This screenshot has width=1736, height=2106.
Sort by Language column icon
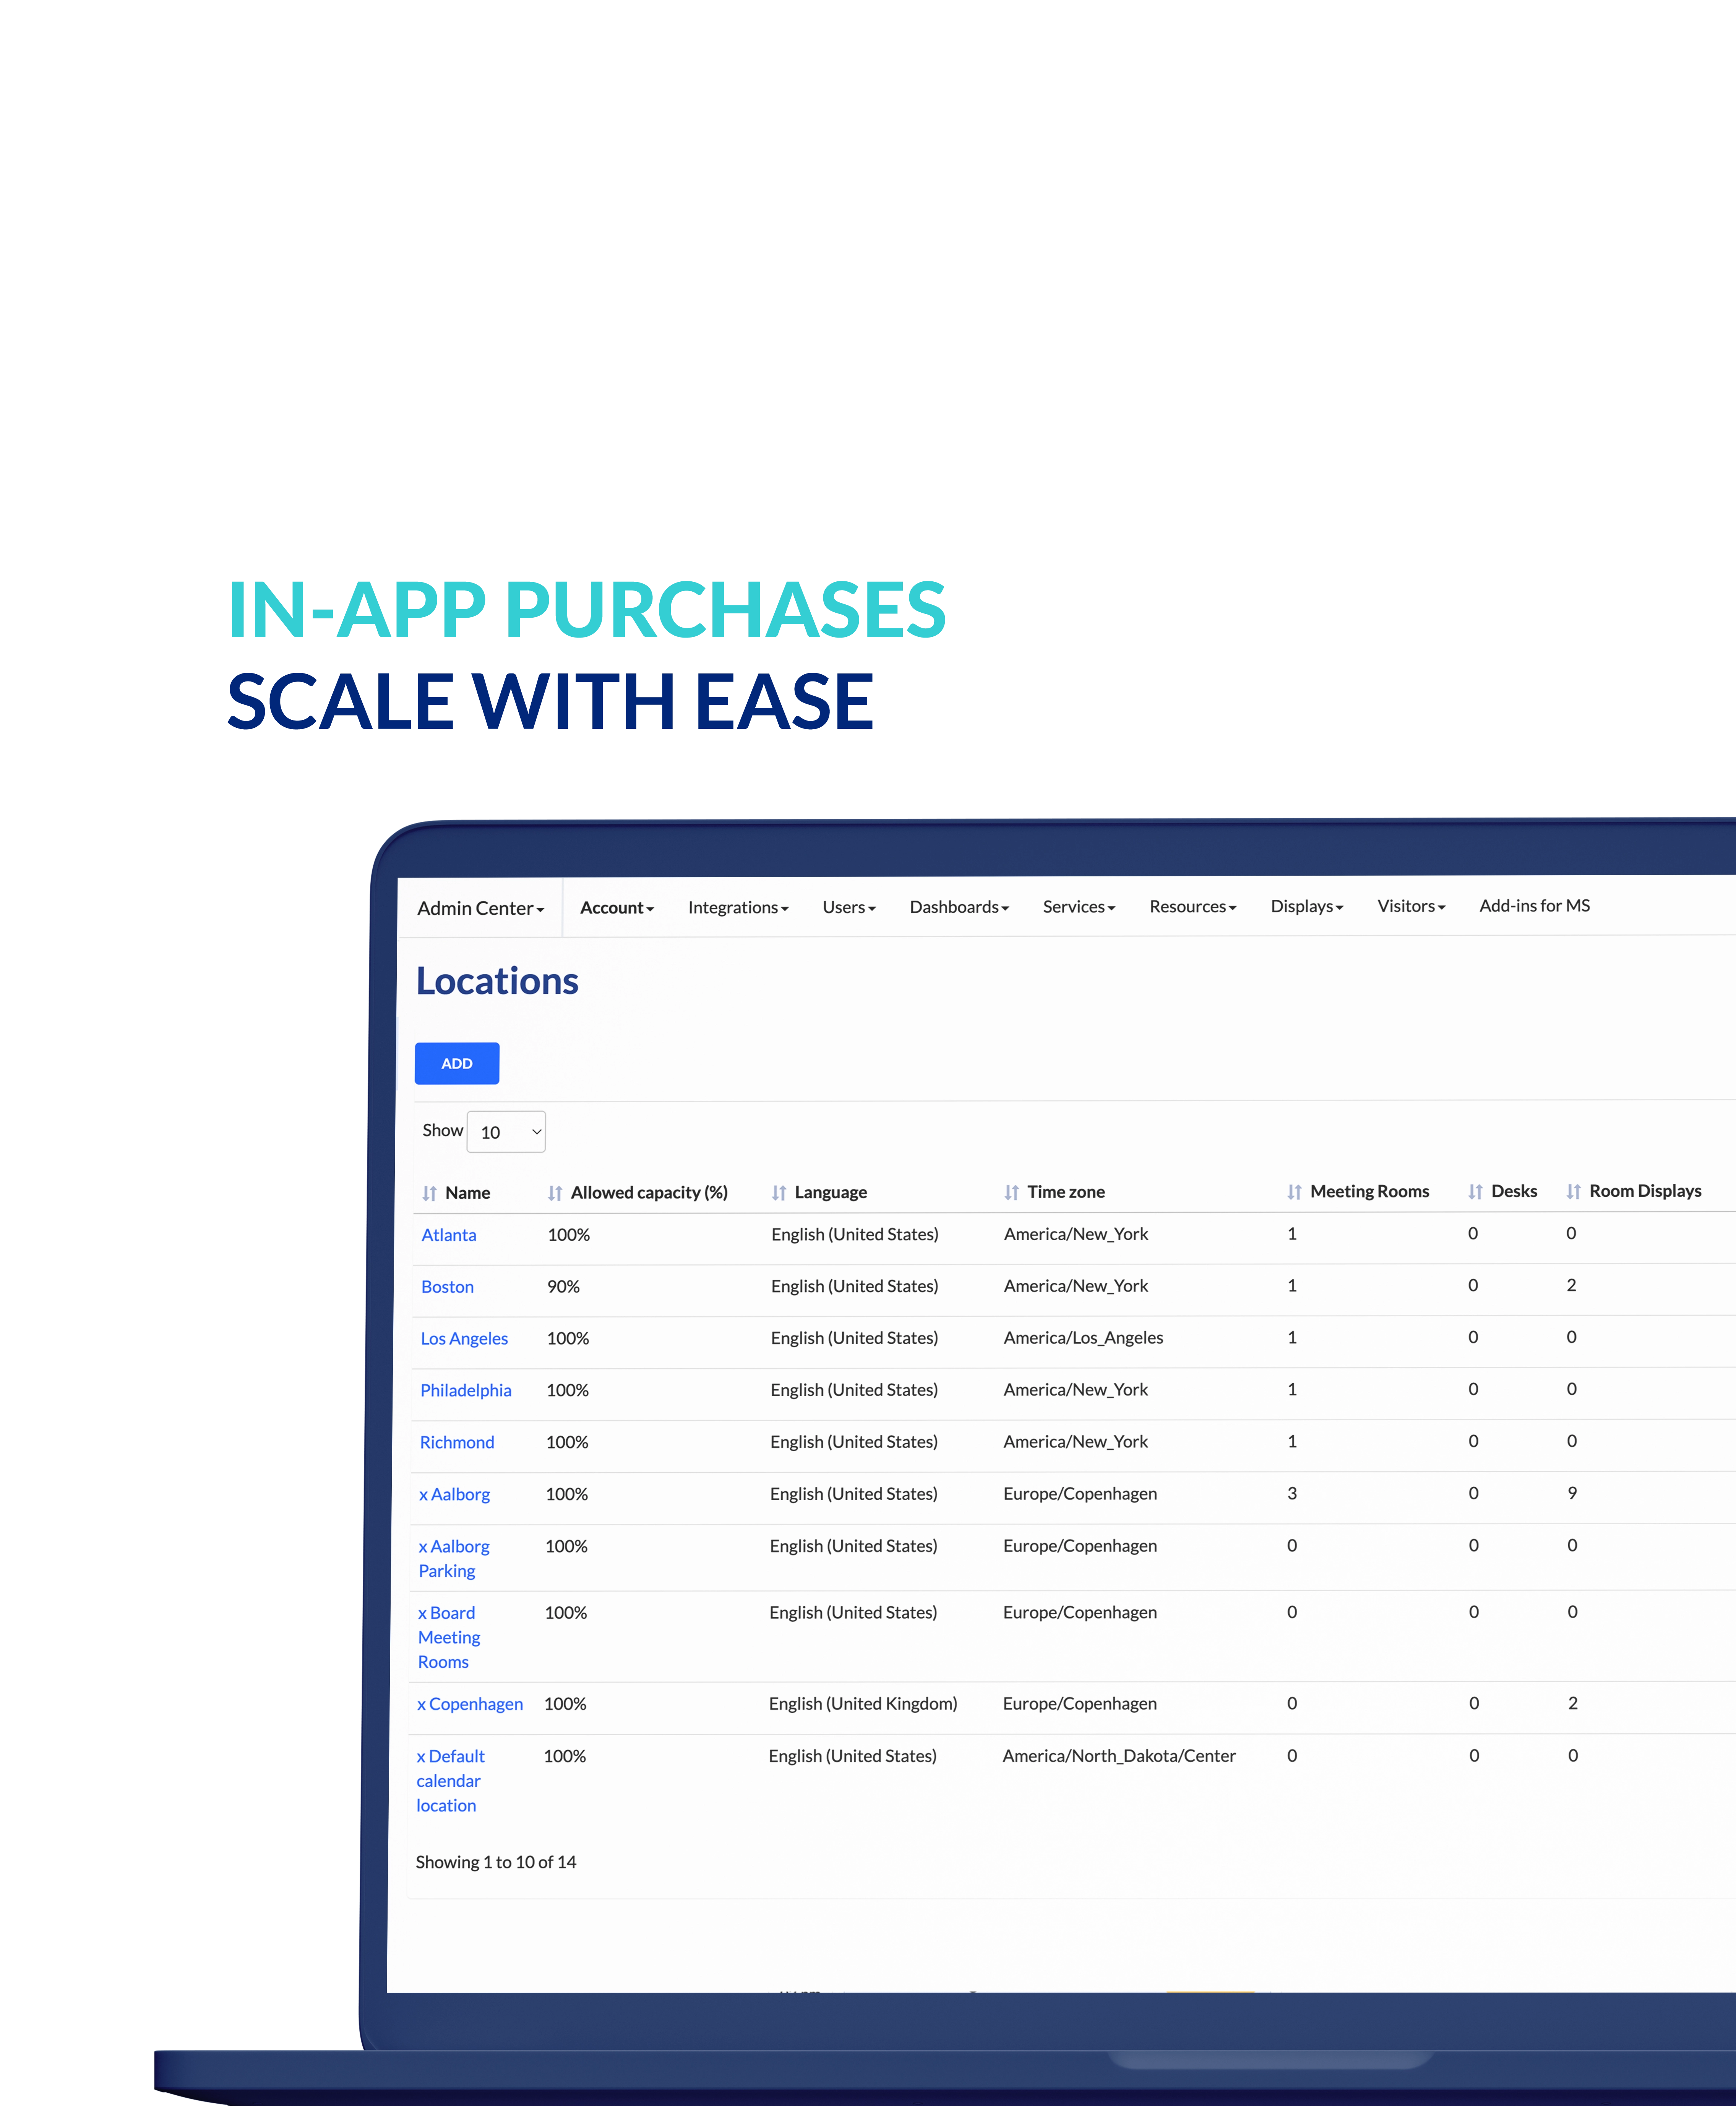[779, 1193]
